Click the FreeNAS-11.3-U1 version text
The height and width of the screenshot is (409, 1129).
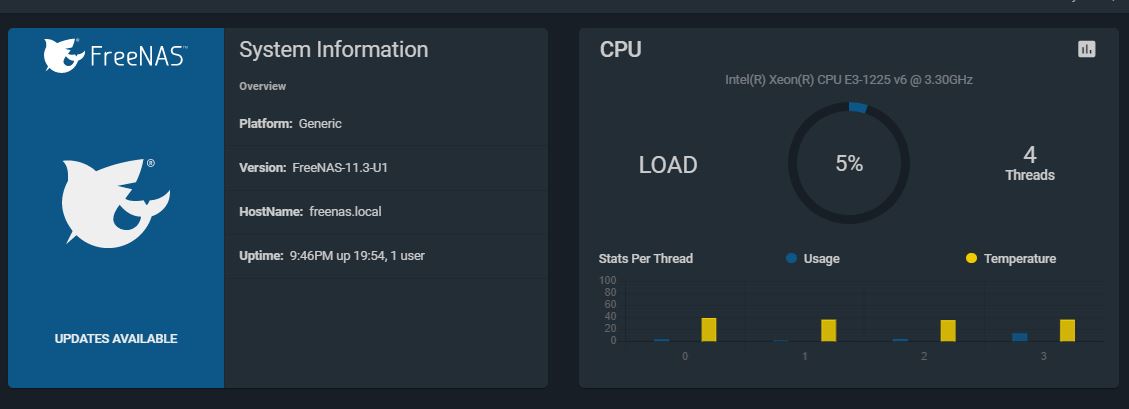pyautogui.click(x=340, y=168)
